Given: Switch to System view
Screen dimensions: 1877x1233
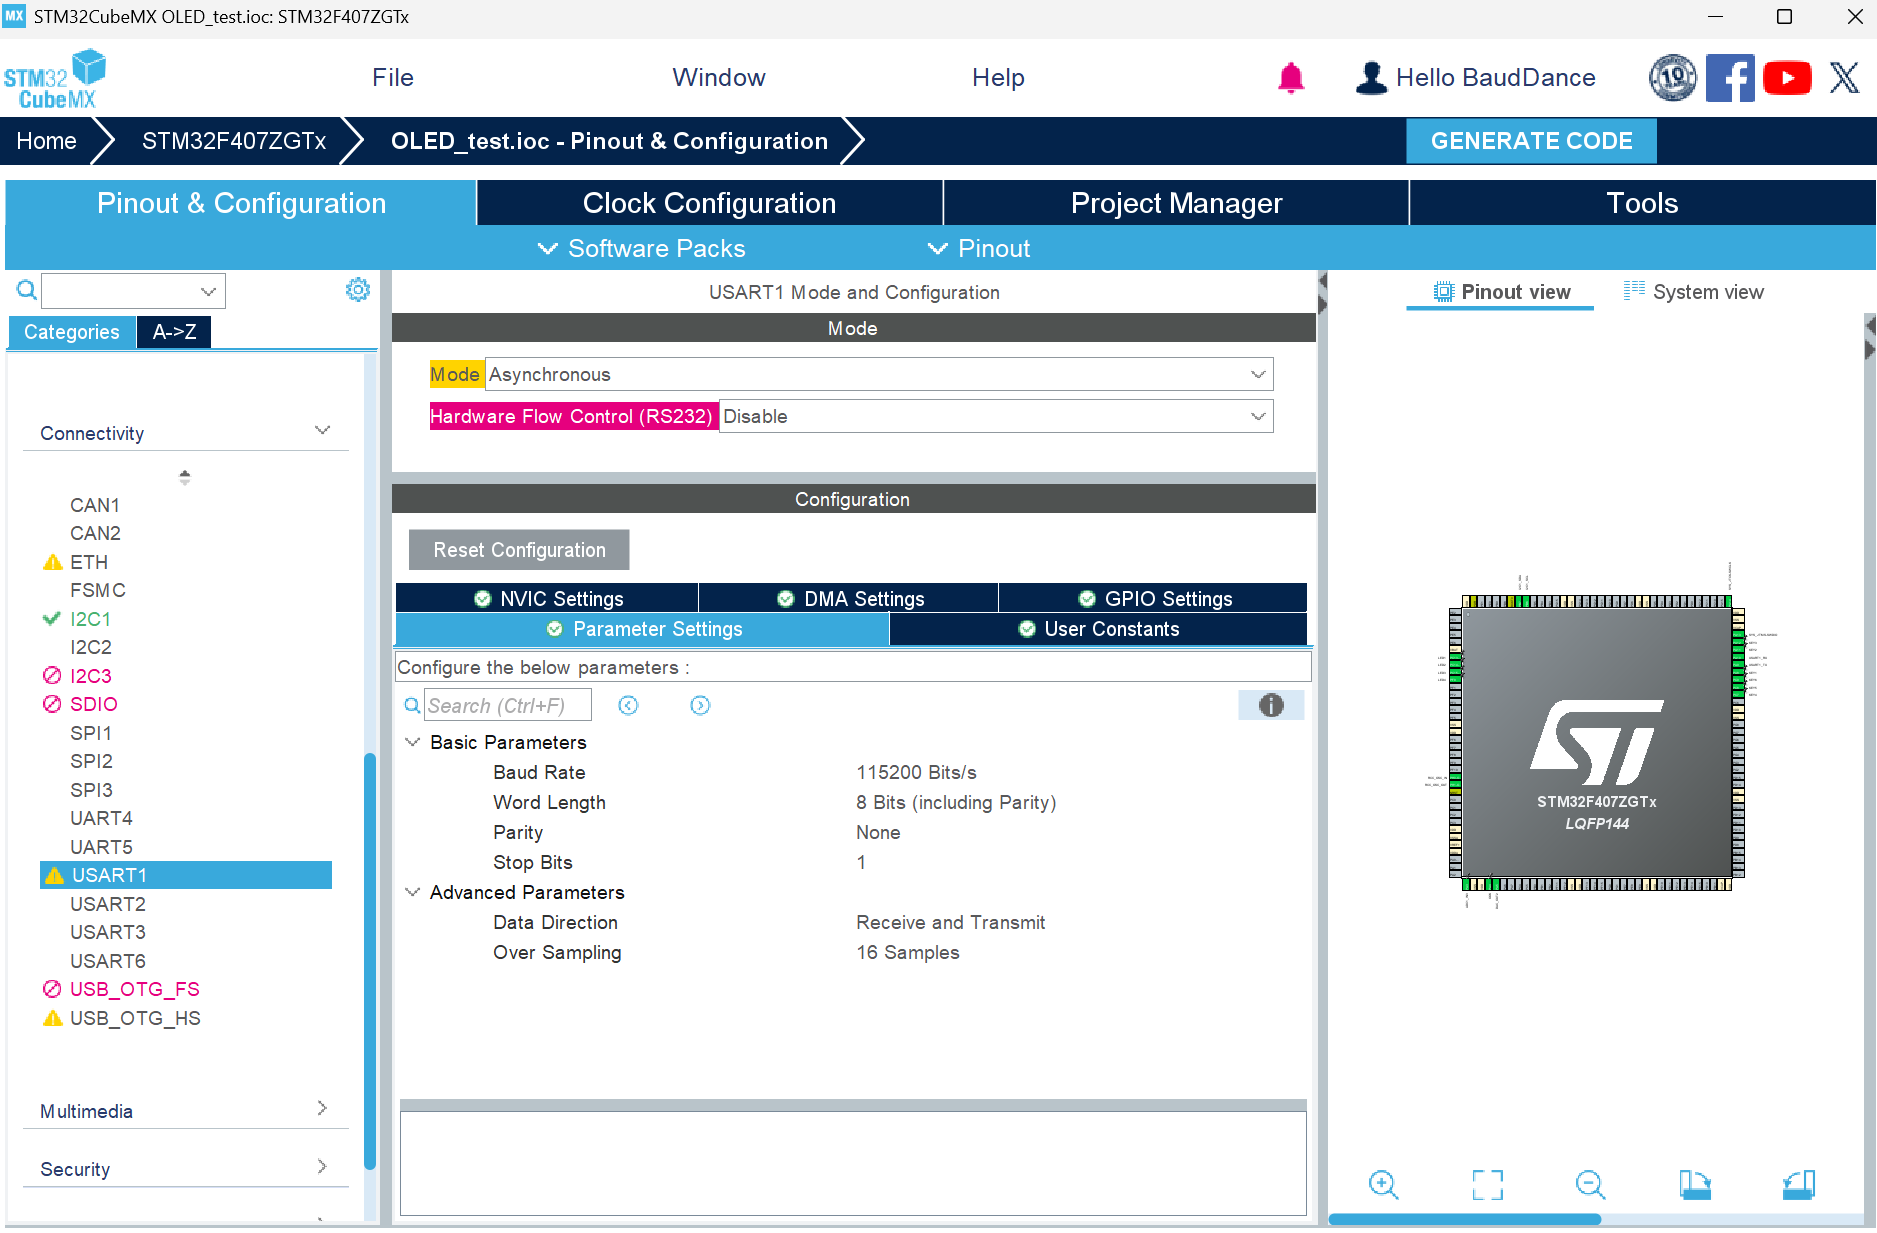Looking at the screenshot, I should [x=1694, y=292].
